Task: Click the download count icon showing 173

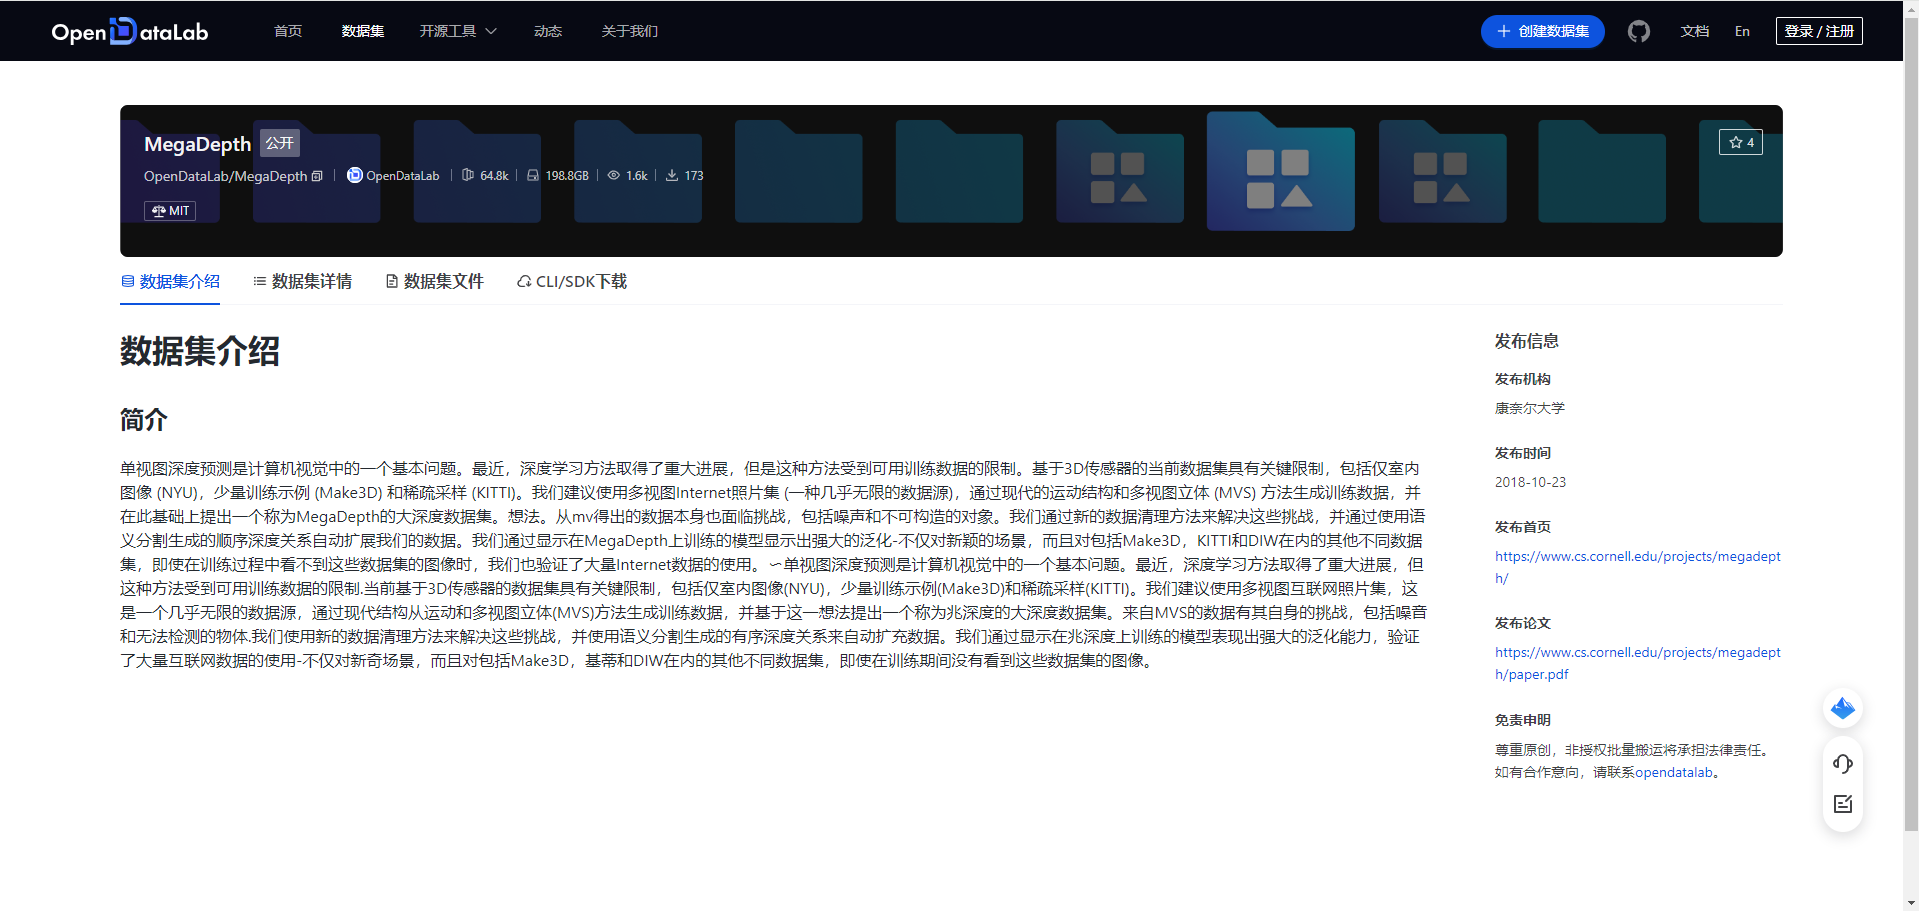Action: click(x=672, y=175)
